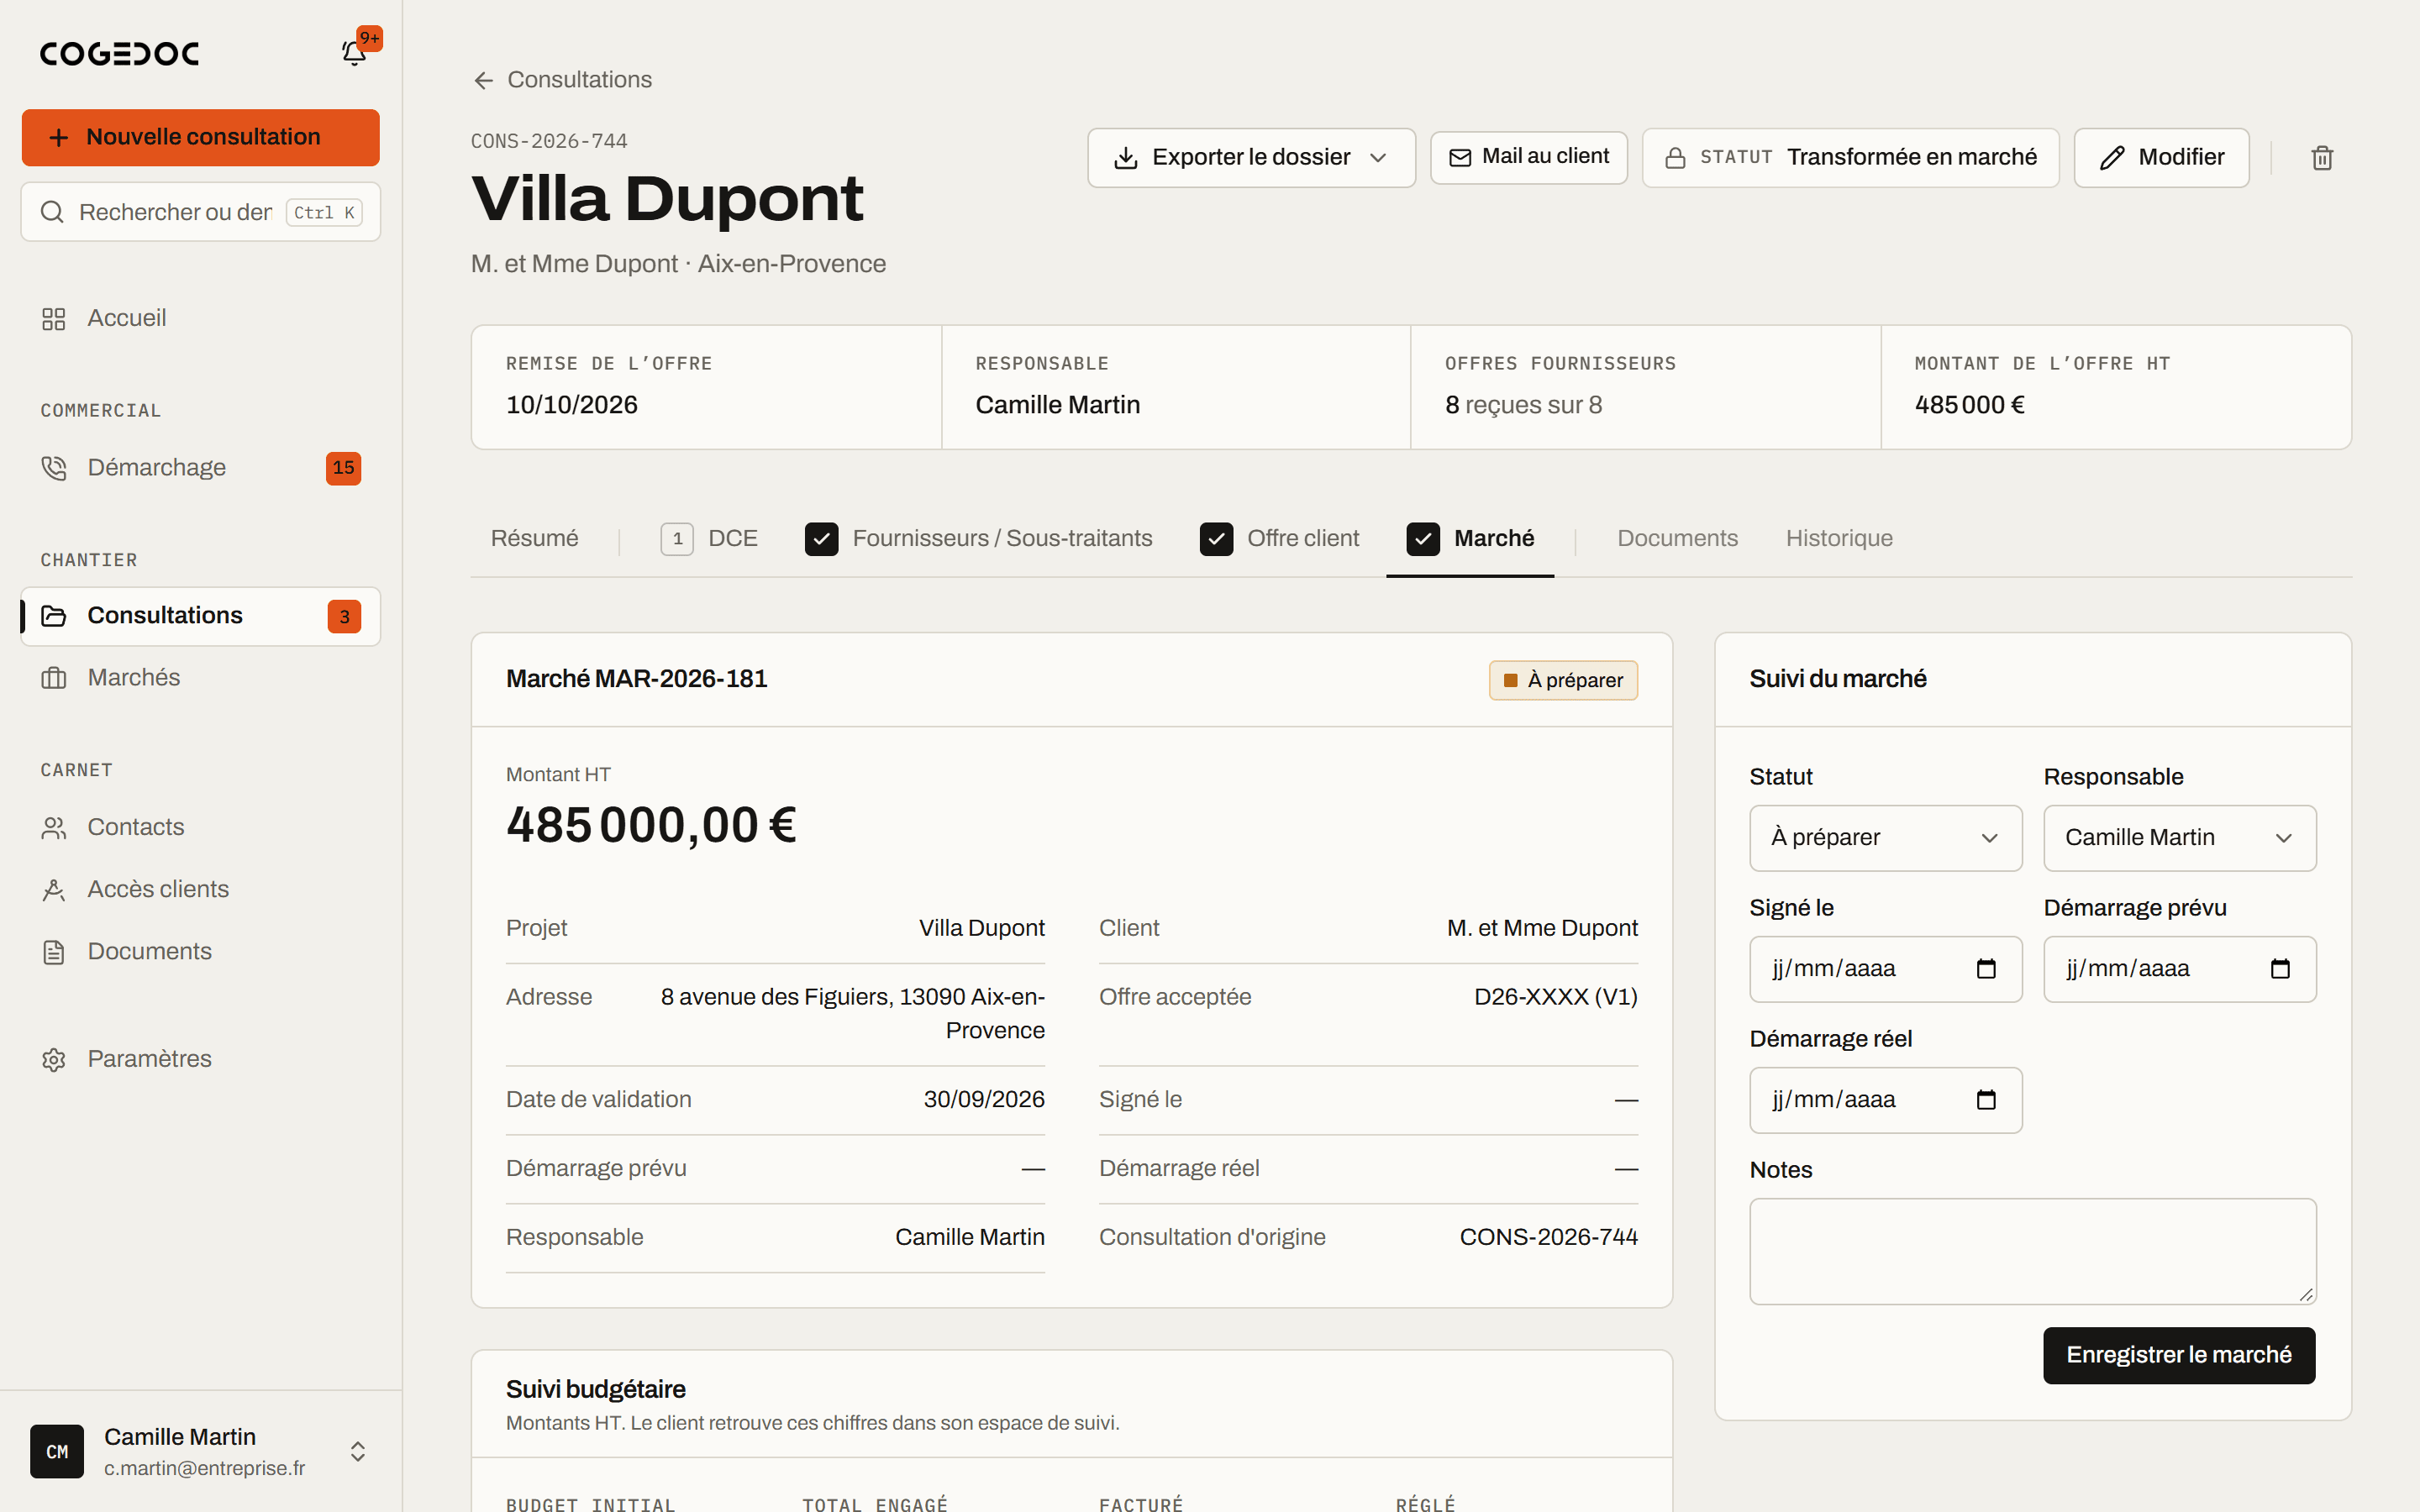The image size is (2420, 1512).
Task: Click the Fournisseurs / Sous-traitants check mark
Action: (x=821, y=539)
